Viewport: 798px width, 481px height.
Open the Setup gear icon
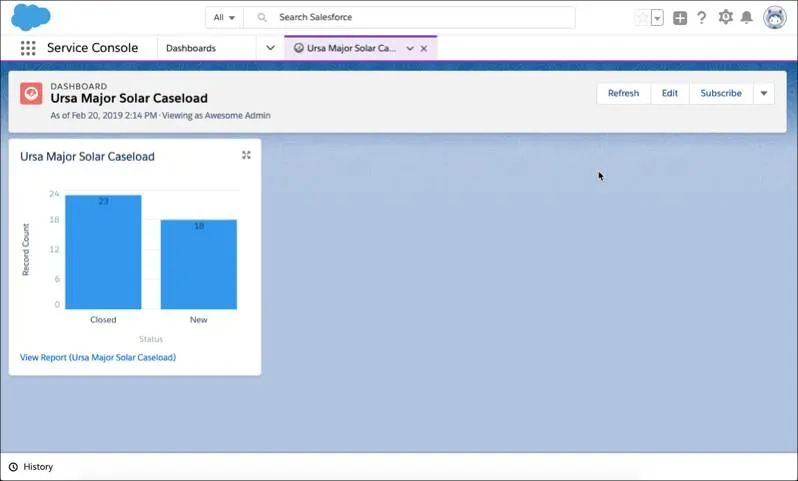coord(725,17)
